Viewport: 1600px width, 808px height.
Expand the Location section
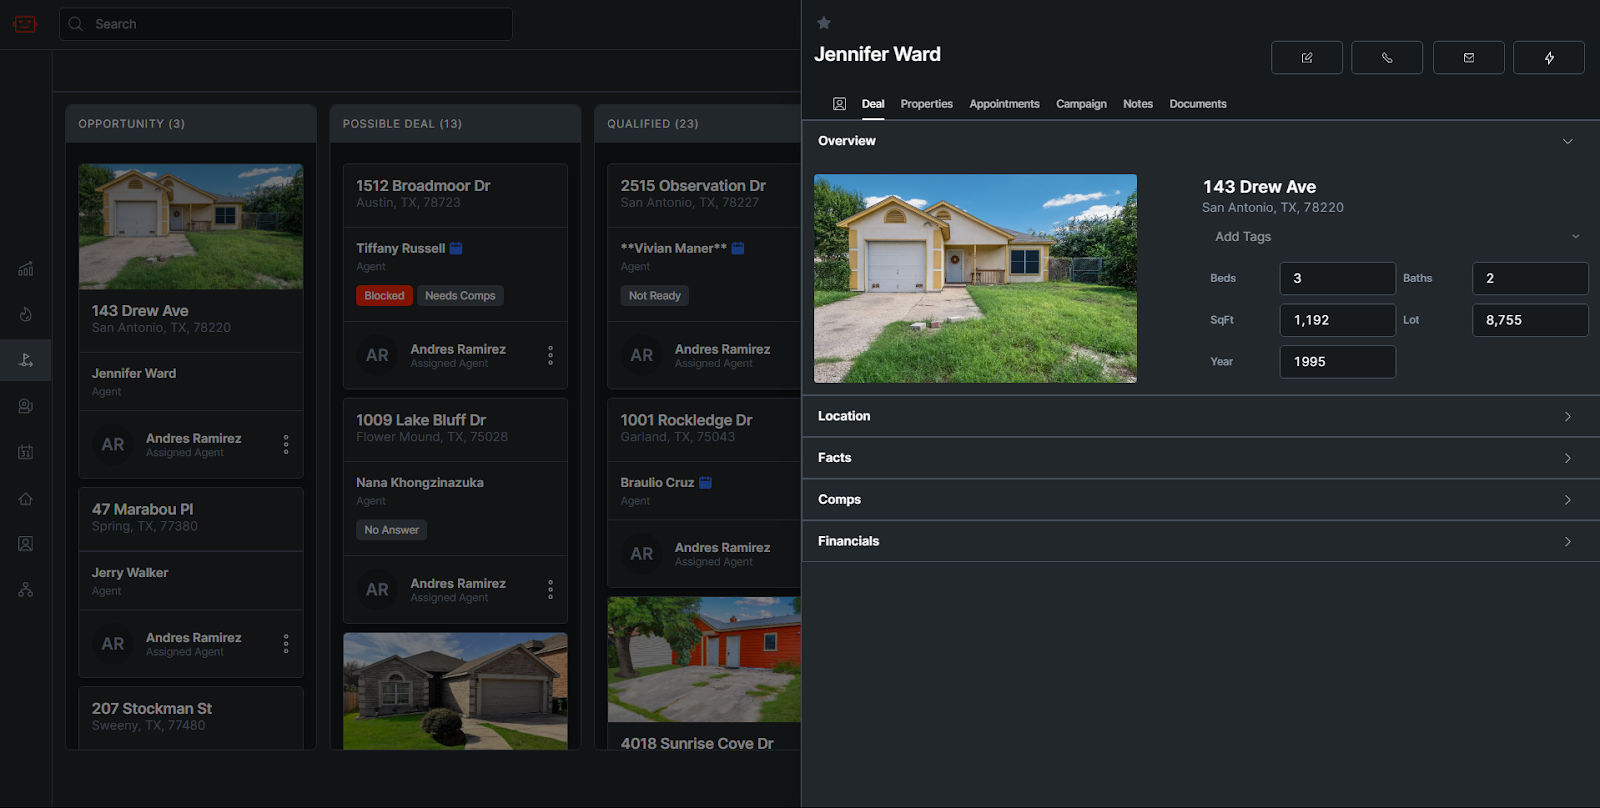pos(1567,416)
